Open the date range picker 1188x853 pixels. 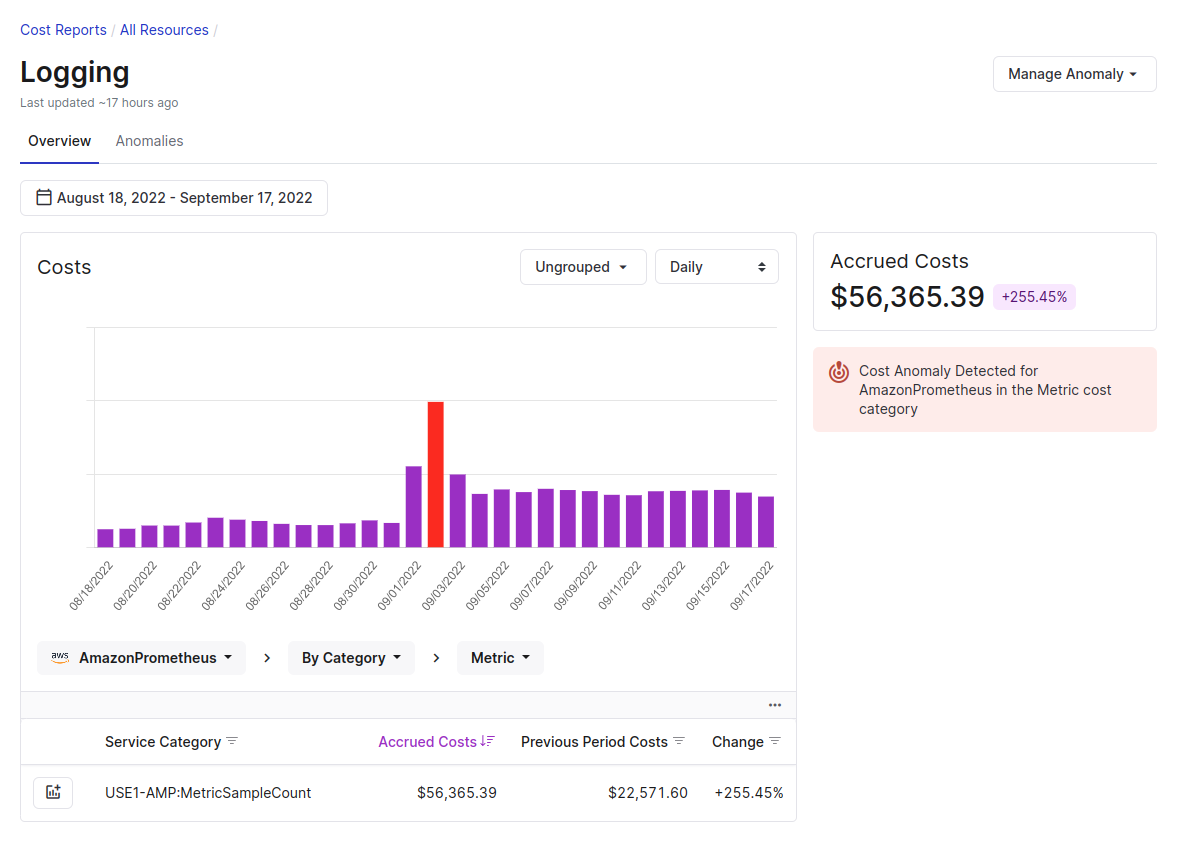174,198
